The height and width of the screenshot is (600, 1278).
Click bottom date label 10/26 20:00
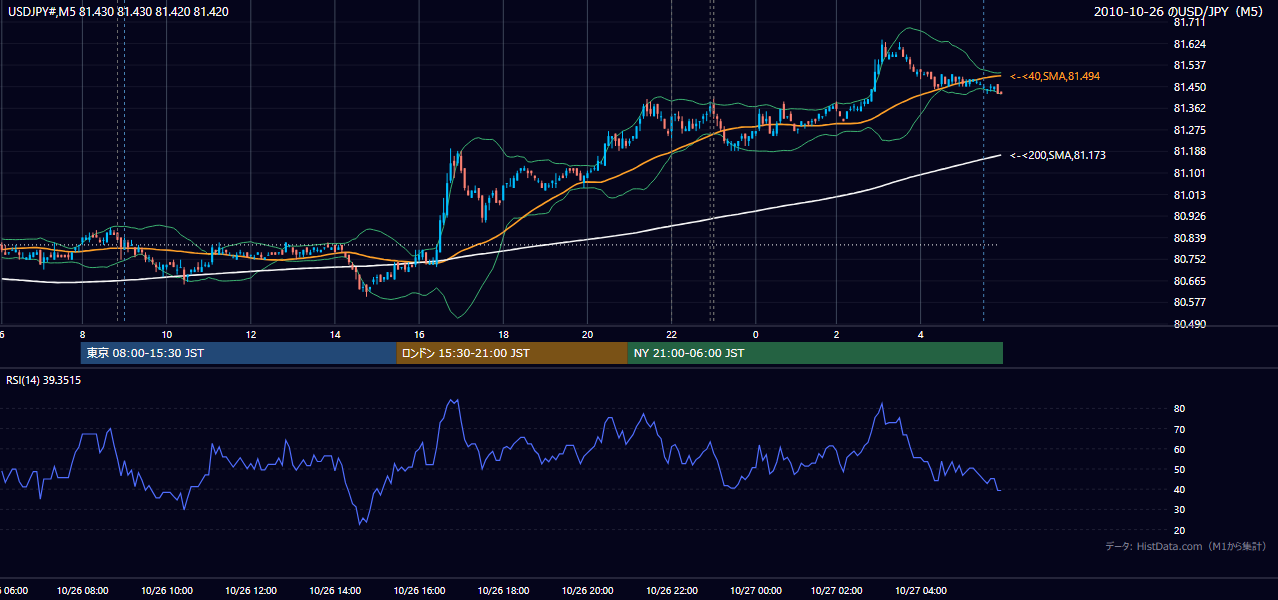[x=588, y=590]
